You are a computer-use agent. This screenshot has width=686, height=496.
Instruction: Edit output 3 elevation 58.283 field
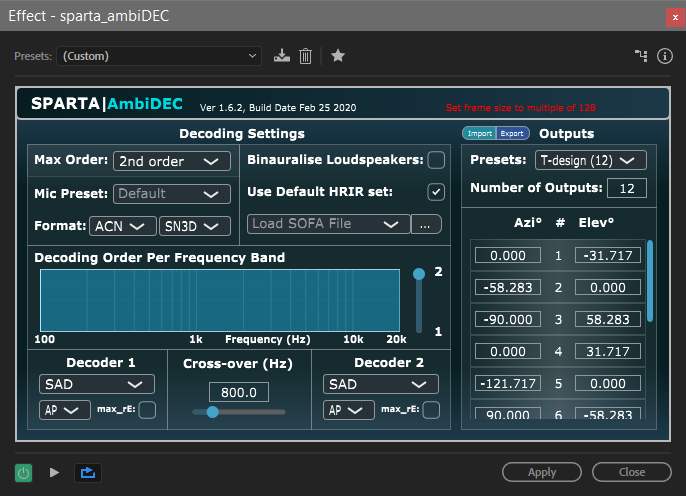[x=608, y=319]
